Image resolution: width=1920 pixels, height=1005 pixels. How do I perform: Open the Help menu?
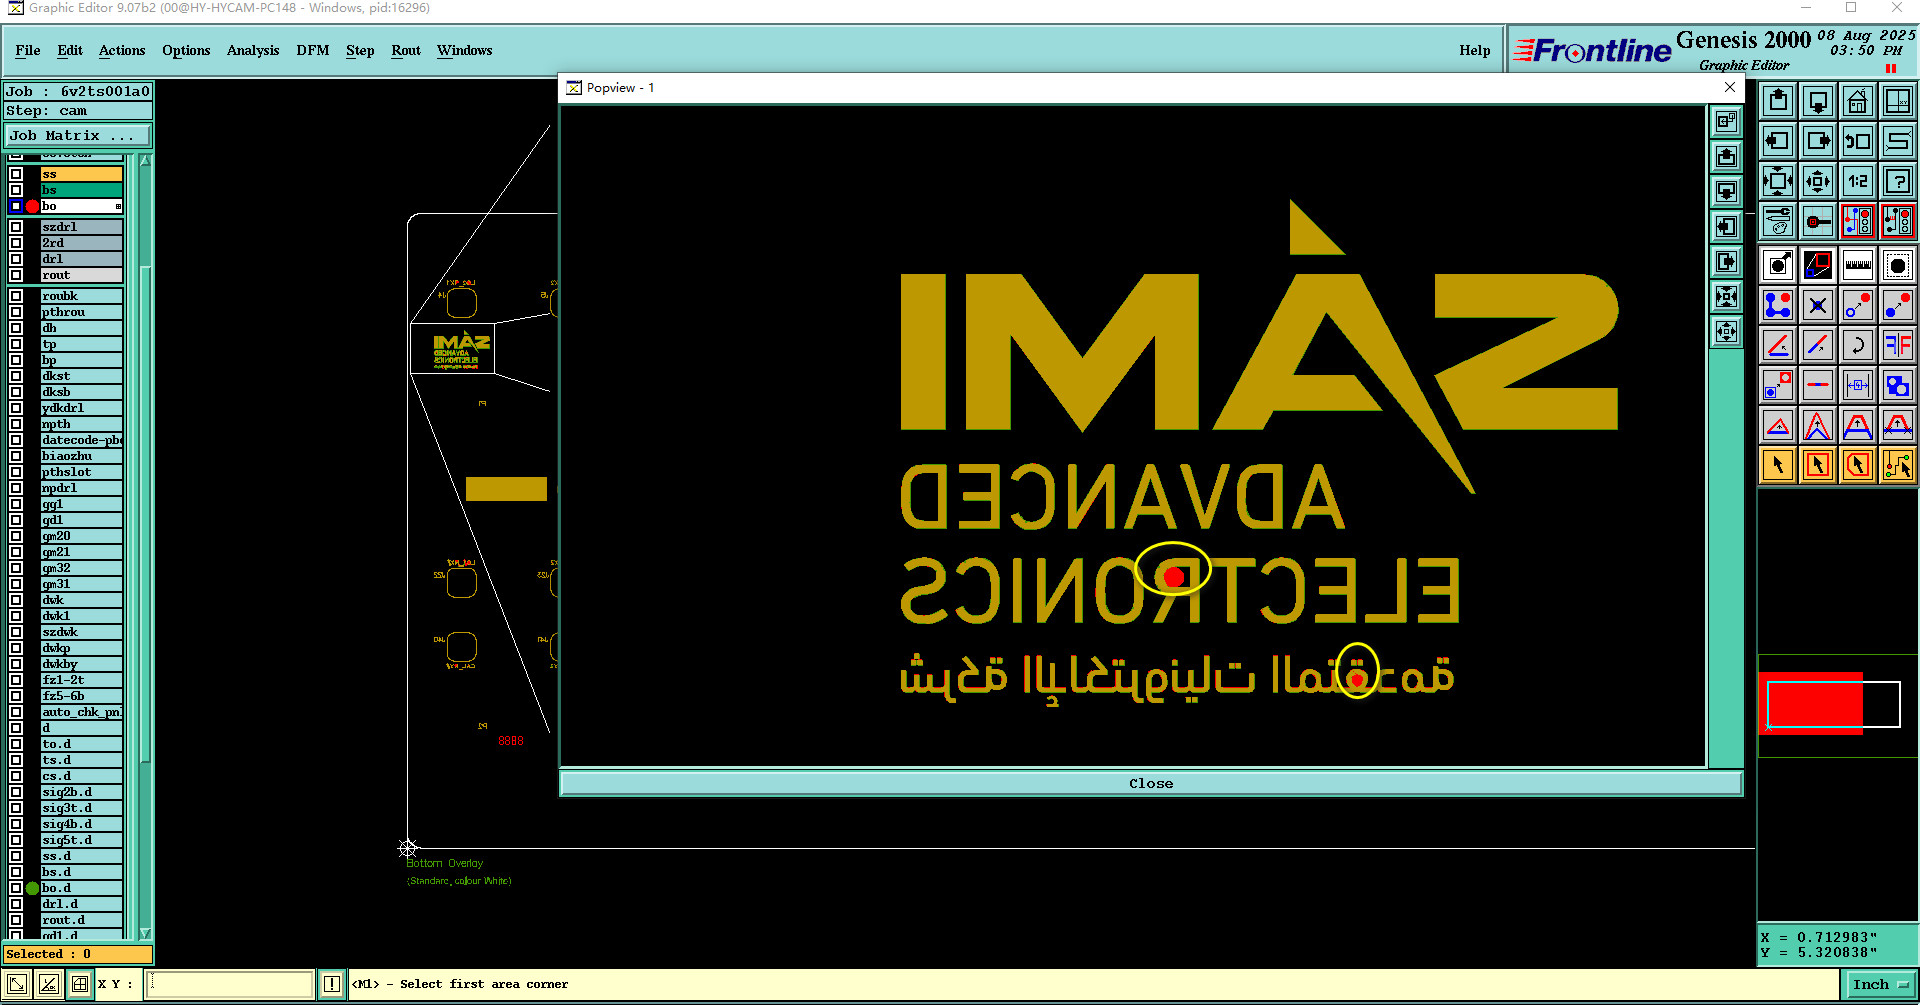(x=1474, y=50)
